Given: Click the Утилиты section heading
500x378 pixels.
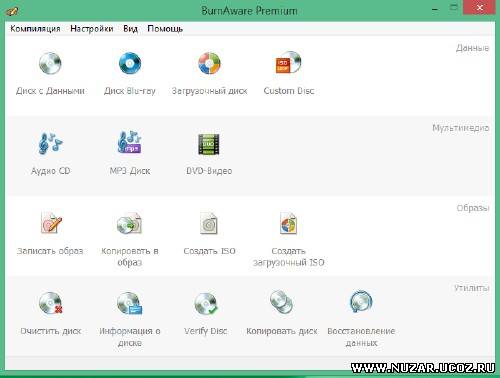Looking at the screenshot, I should point(471,288).
